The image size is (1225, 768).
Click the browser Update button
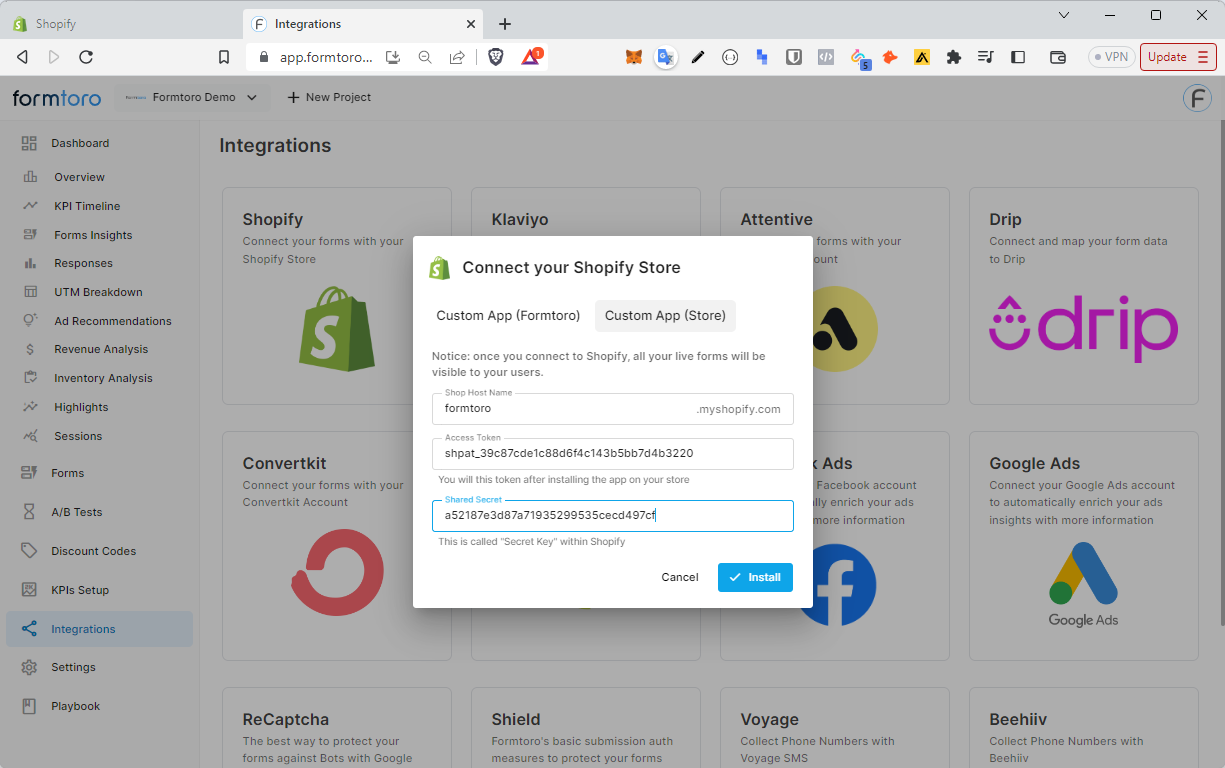point(1178,57)
